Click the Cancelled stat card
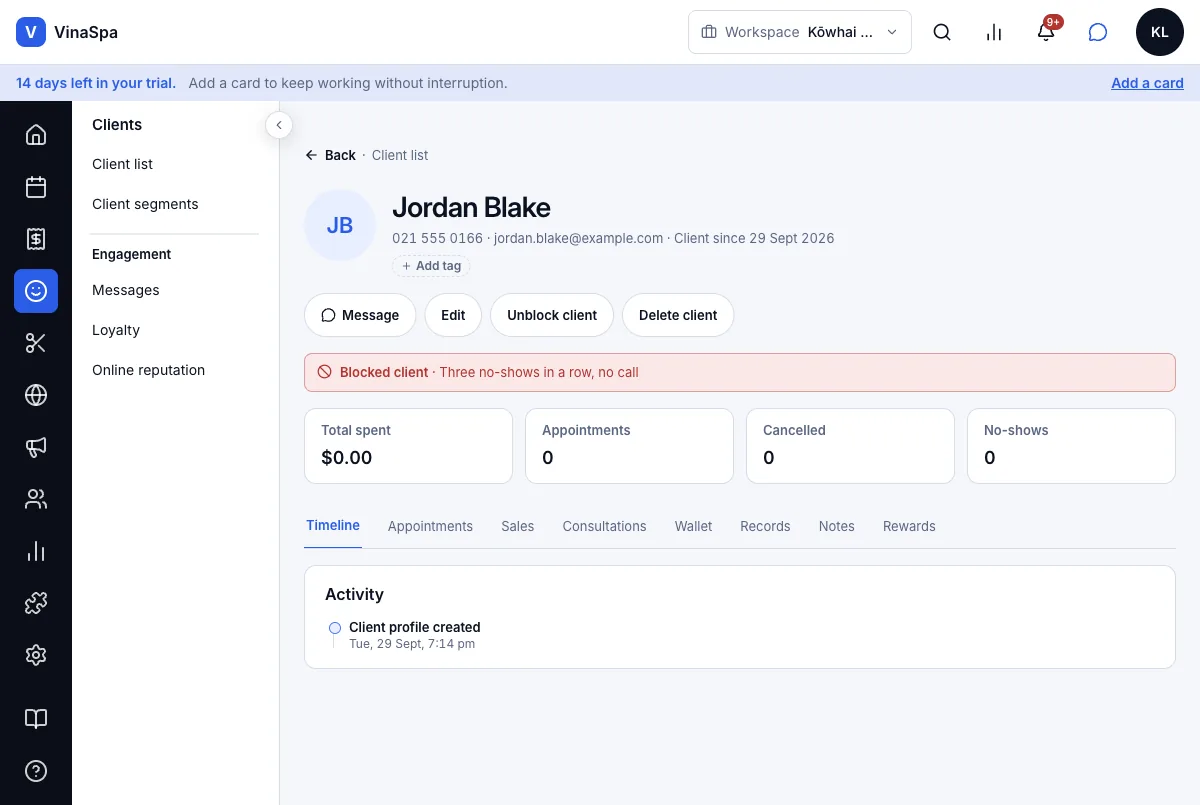 point(850,446)
